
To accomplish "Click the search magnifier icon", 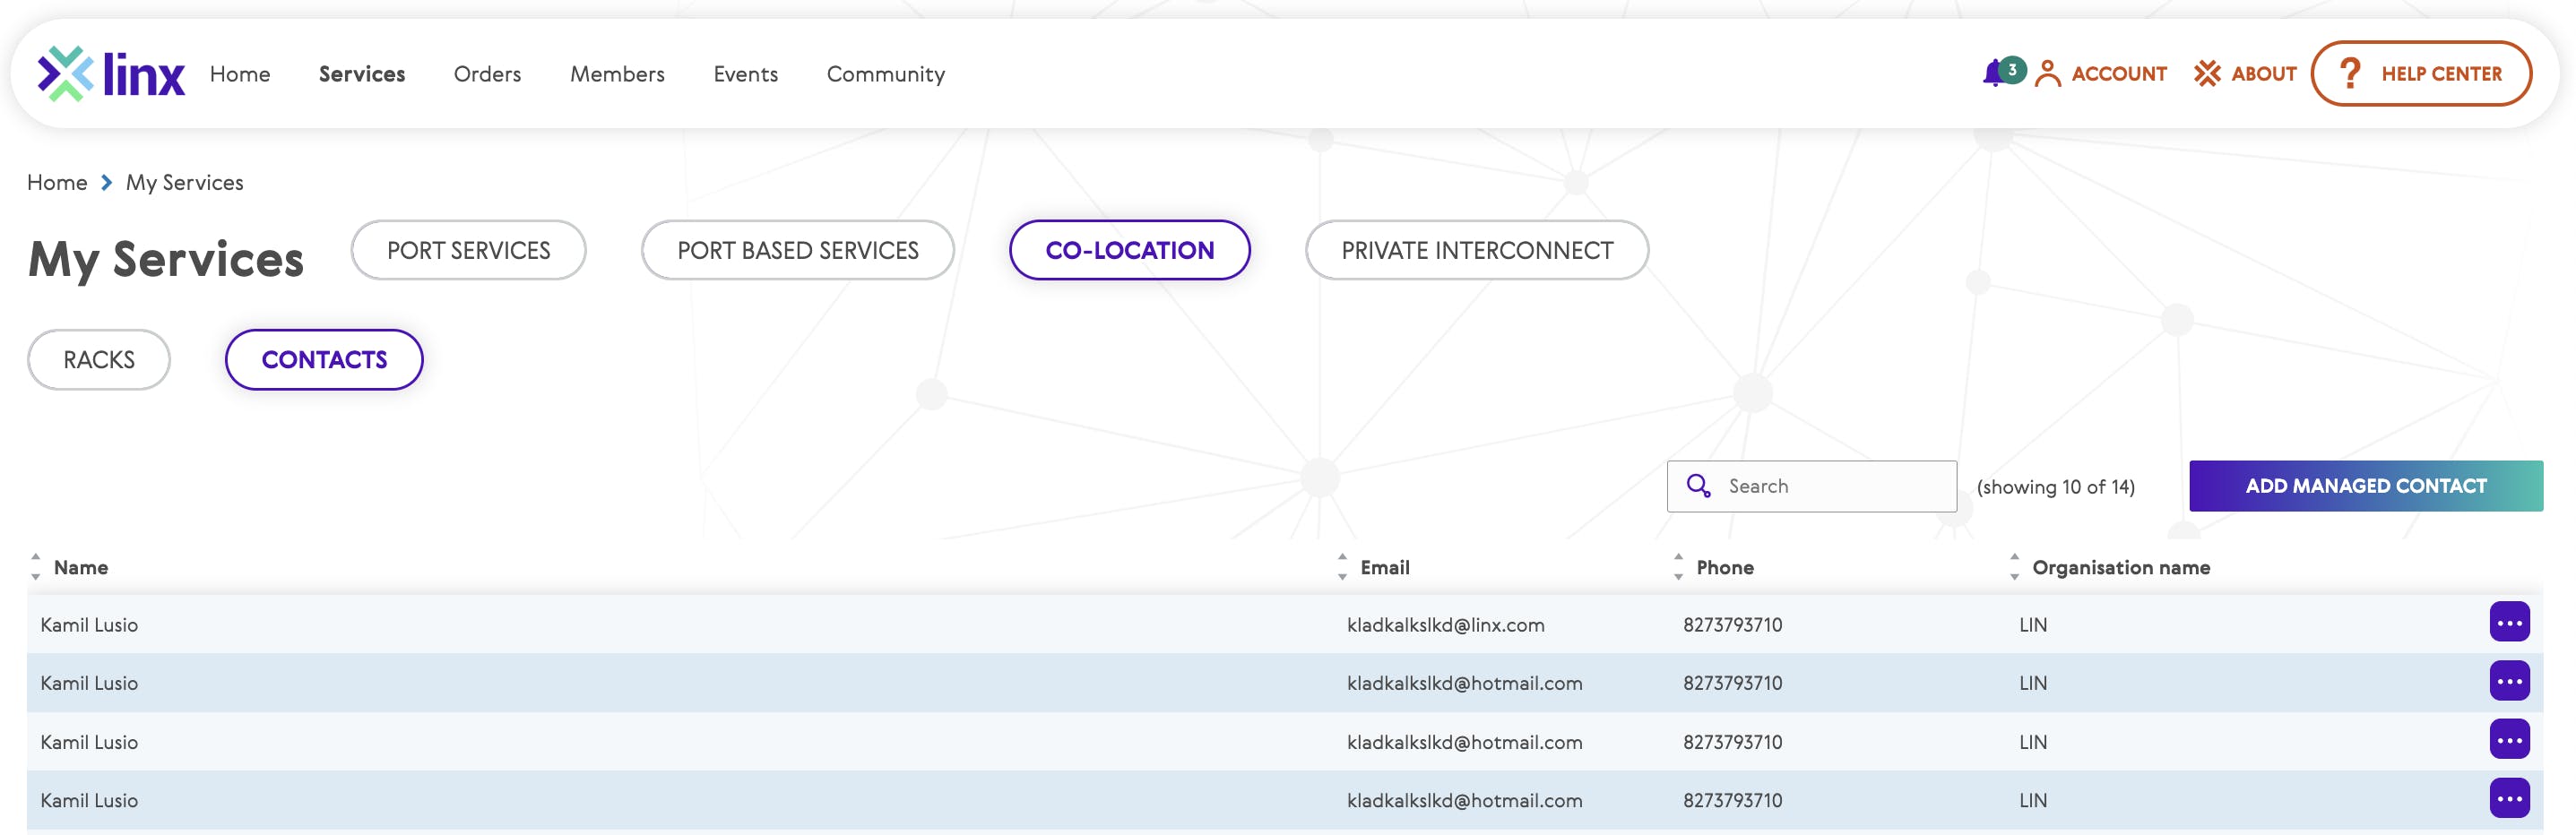I will click(x=1698, y=486).
